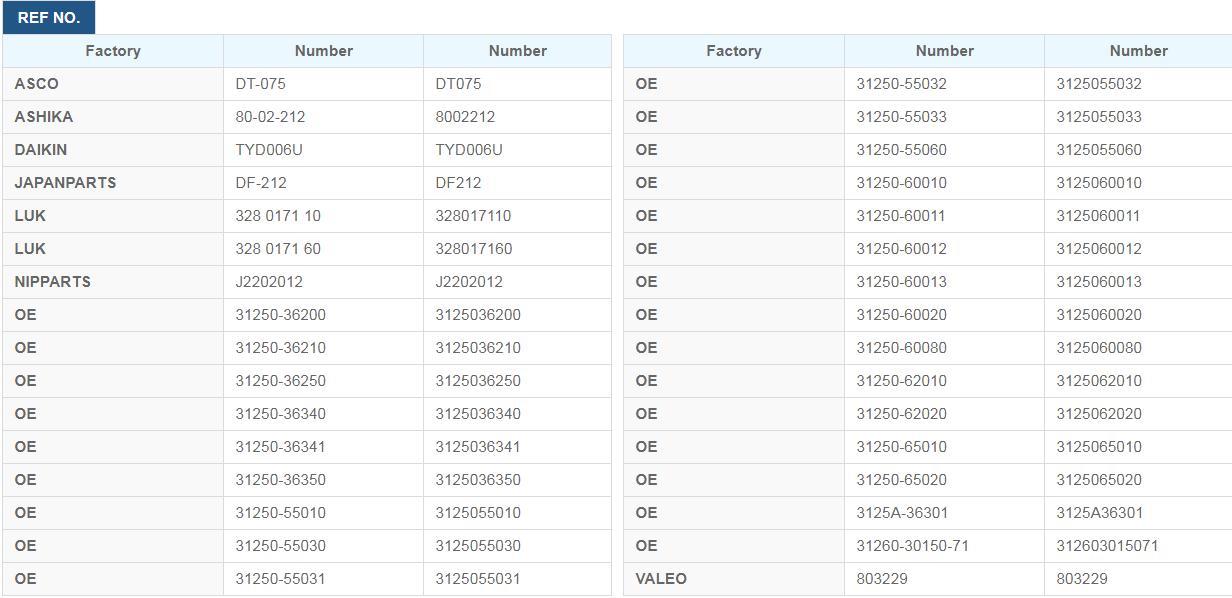This screenshot has height=598, width=1232.
Task: Select number 31250-62020
Action: (x=901, y=414)
